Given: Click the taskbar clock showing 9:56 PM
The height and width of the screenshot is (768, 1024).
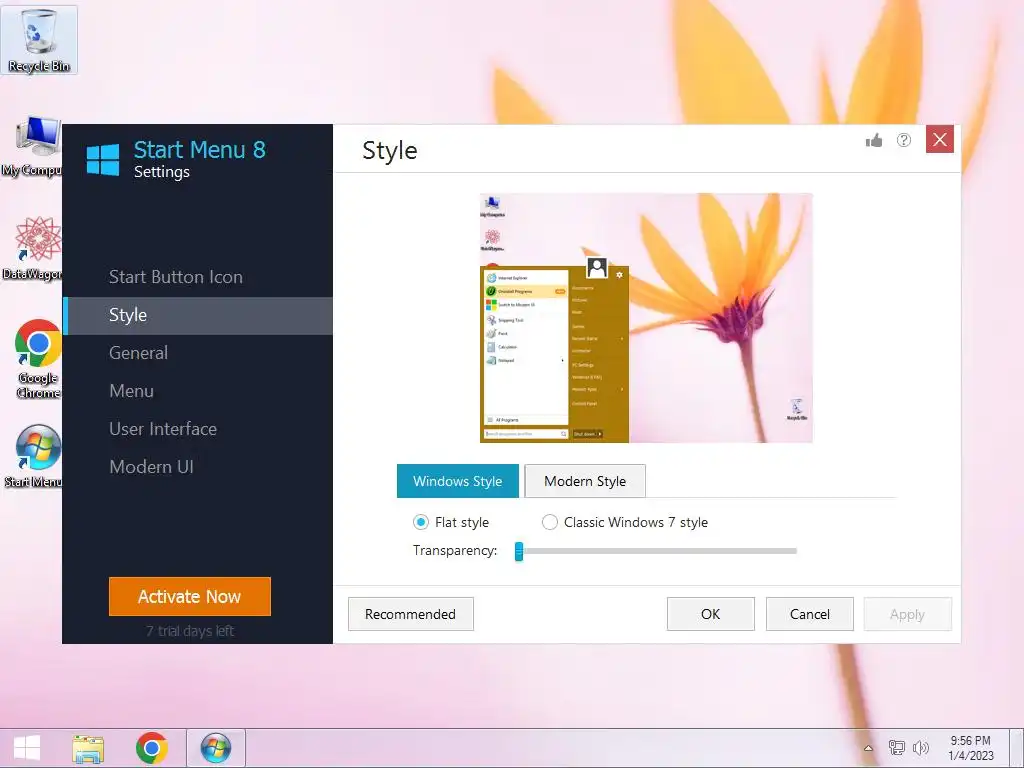Looking at the screenshot, I should coord(970,748).
